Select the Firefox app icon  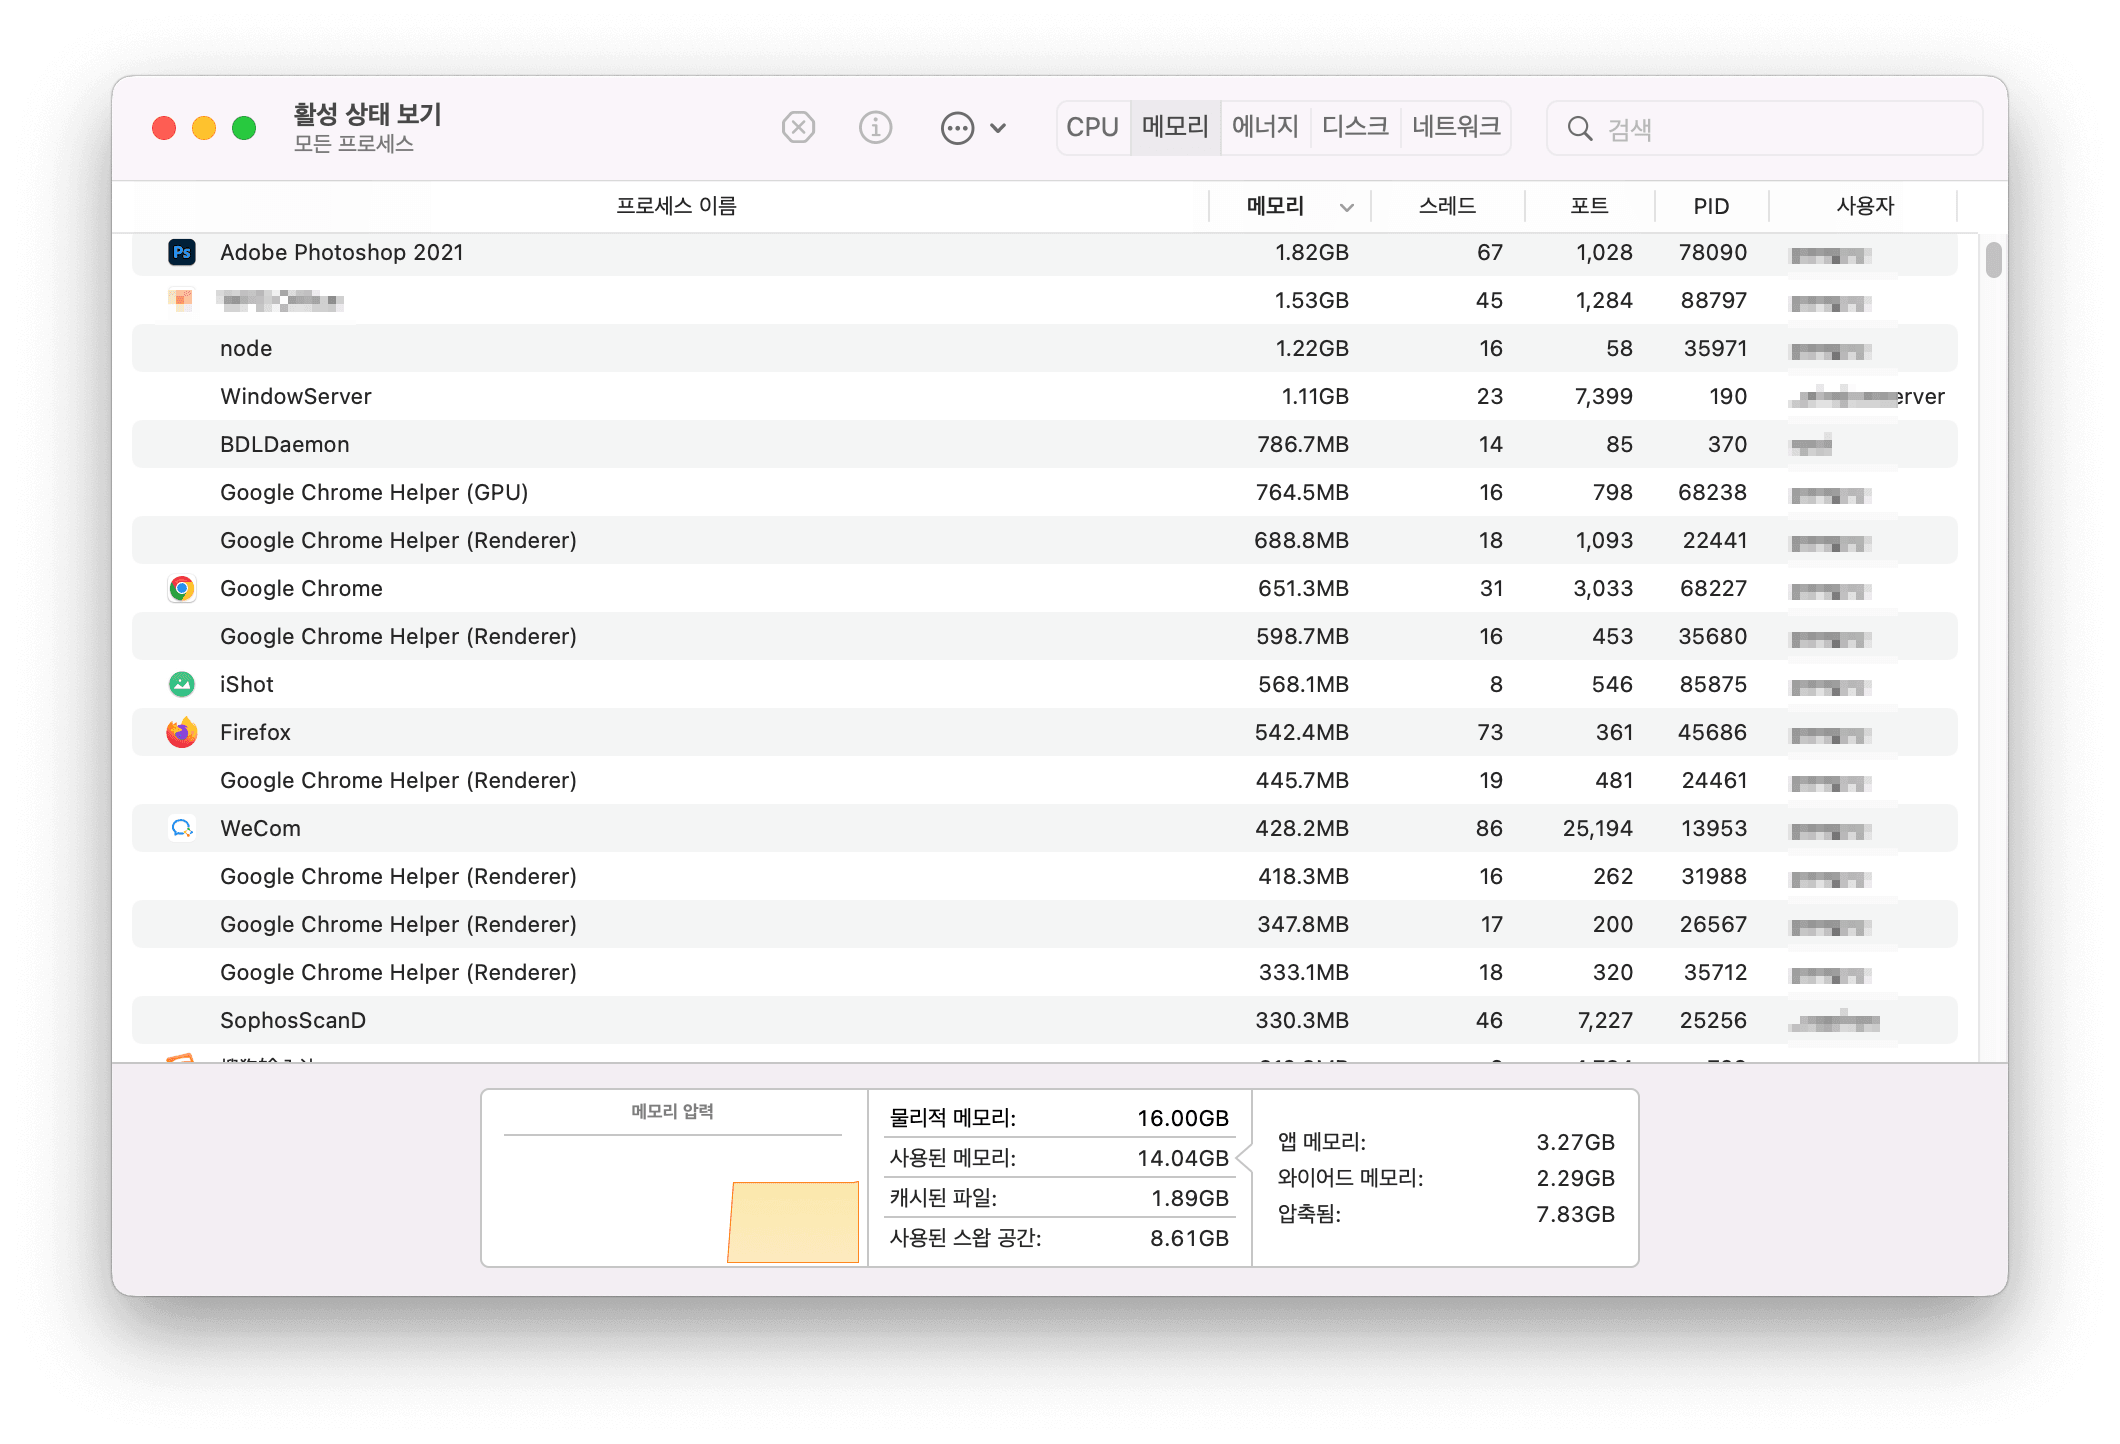click(181, 732)
